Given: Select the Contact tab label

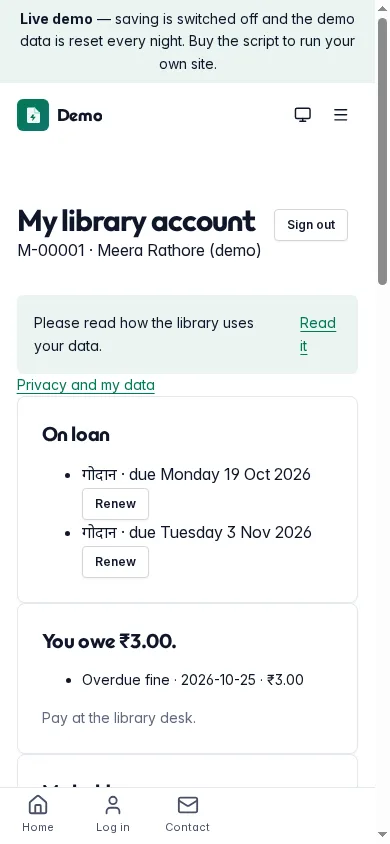Looking at the screenshot, I should [x=188, y=827].
